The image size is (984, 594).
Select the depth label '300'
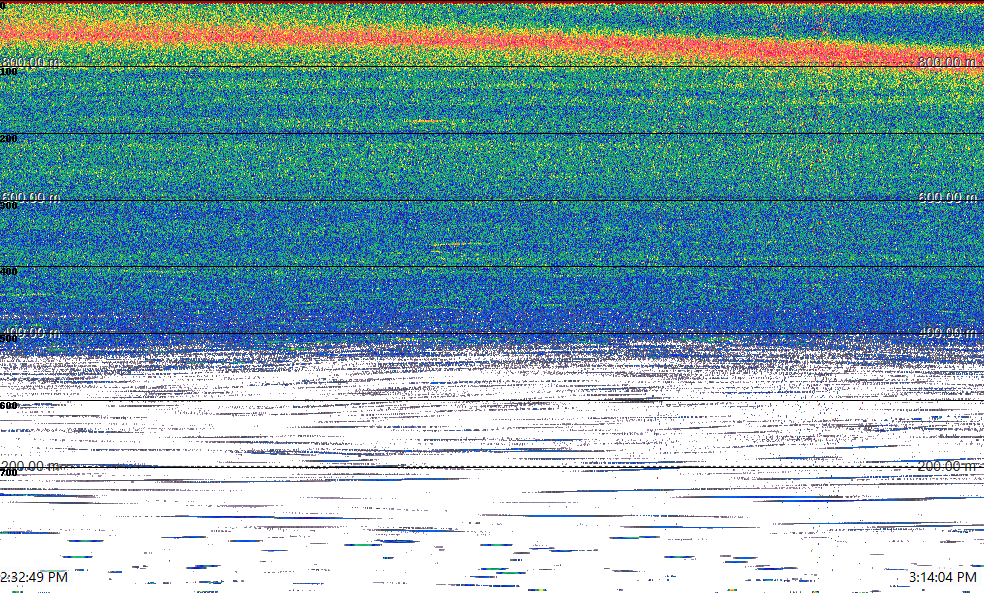(9, 206)
